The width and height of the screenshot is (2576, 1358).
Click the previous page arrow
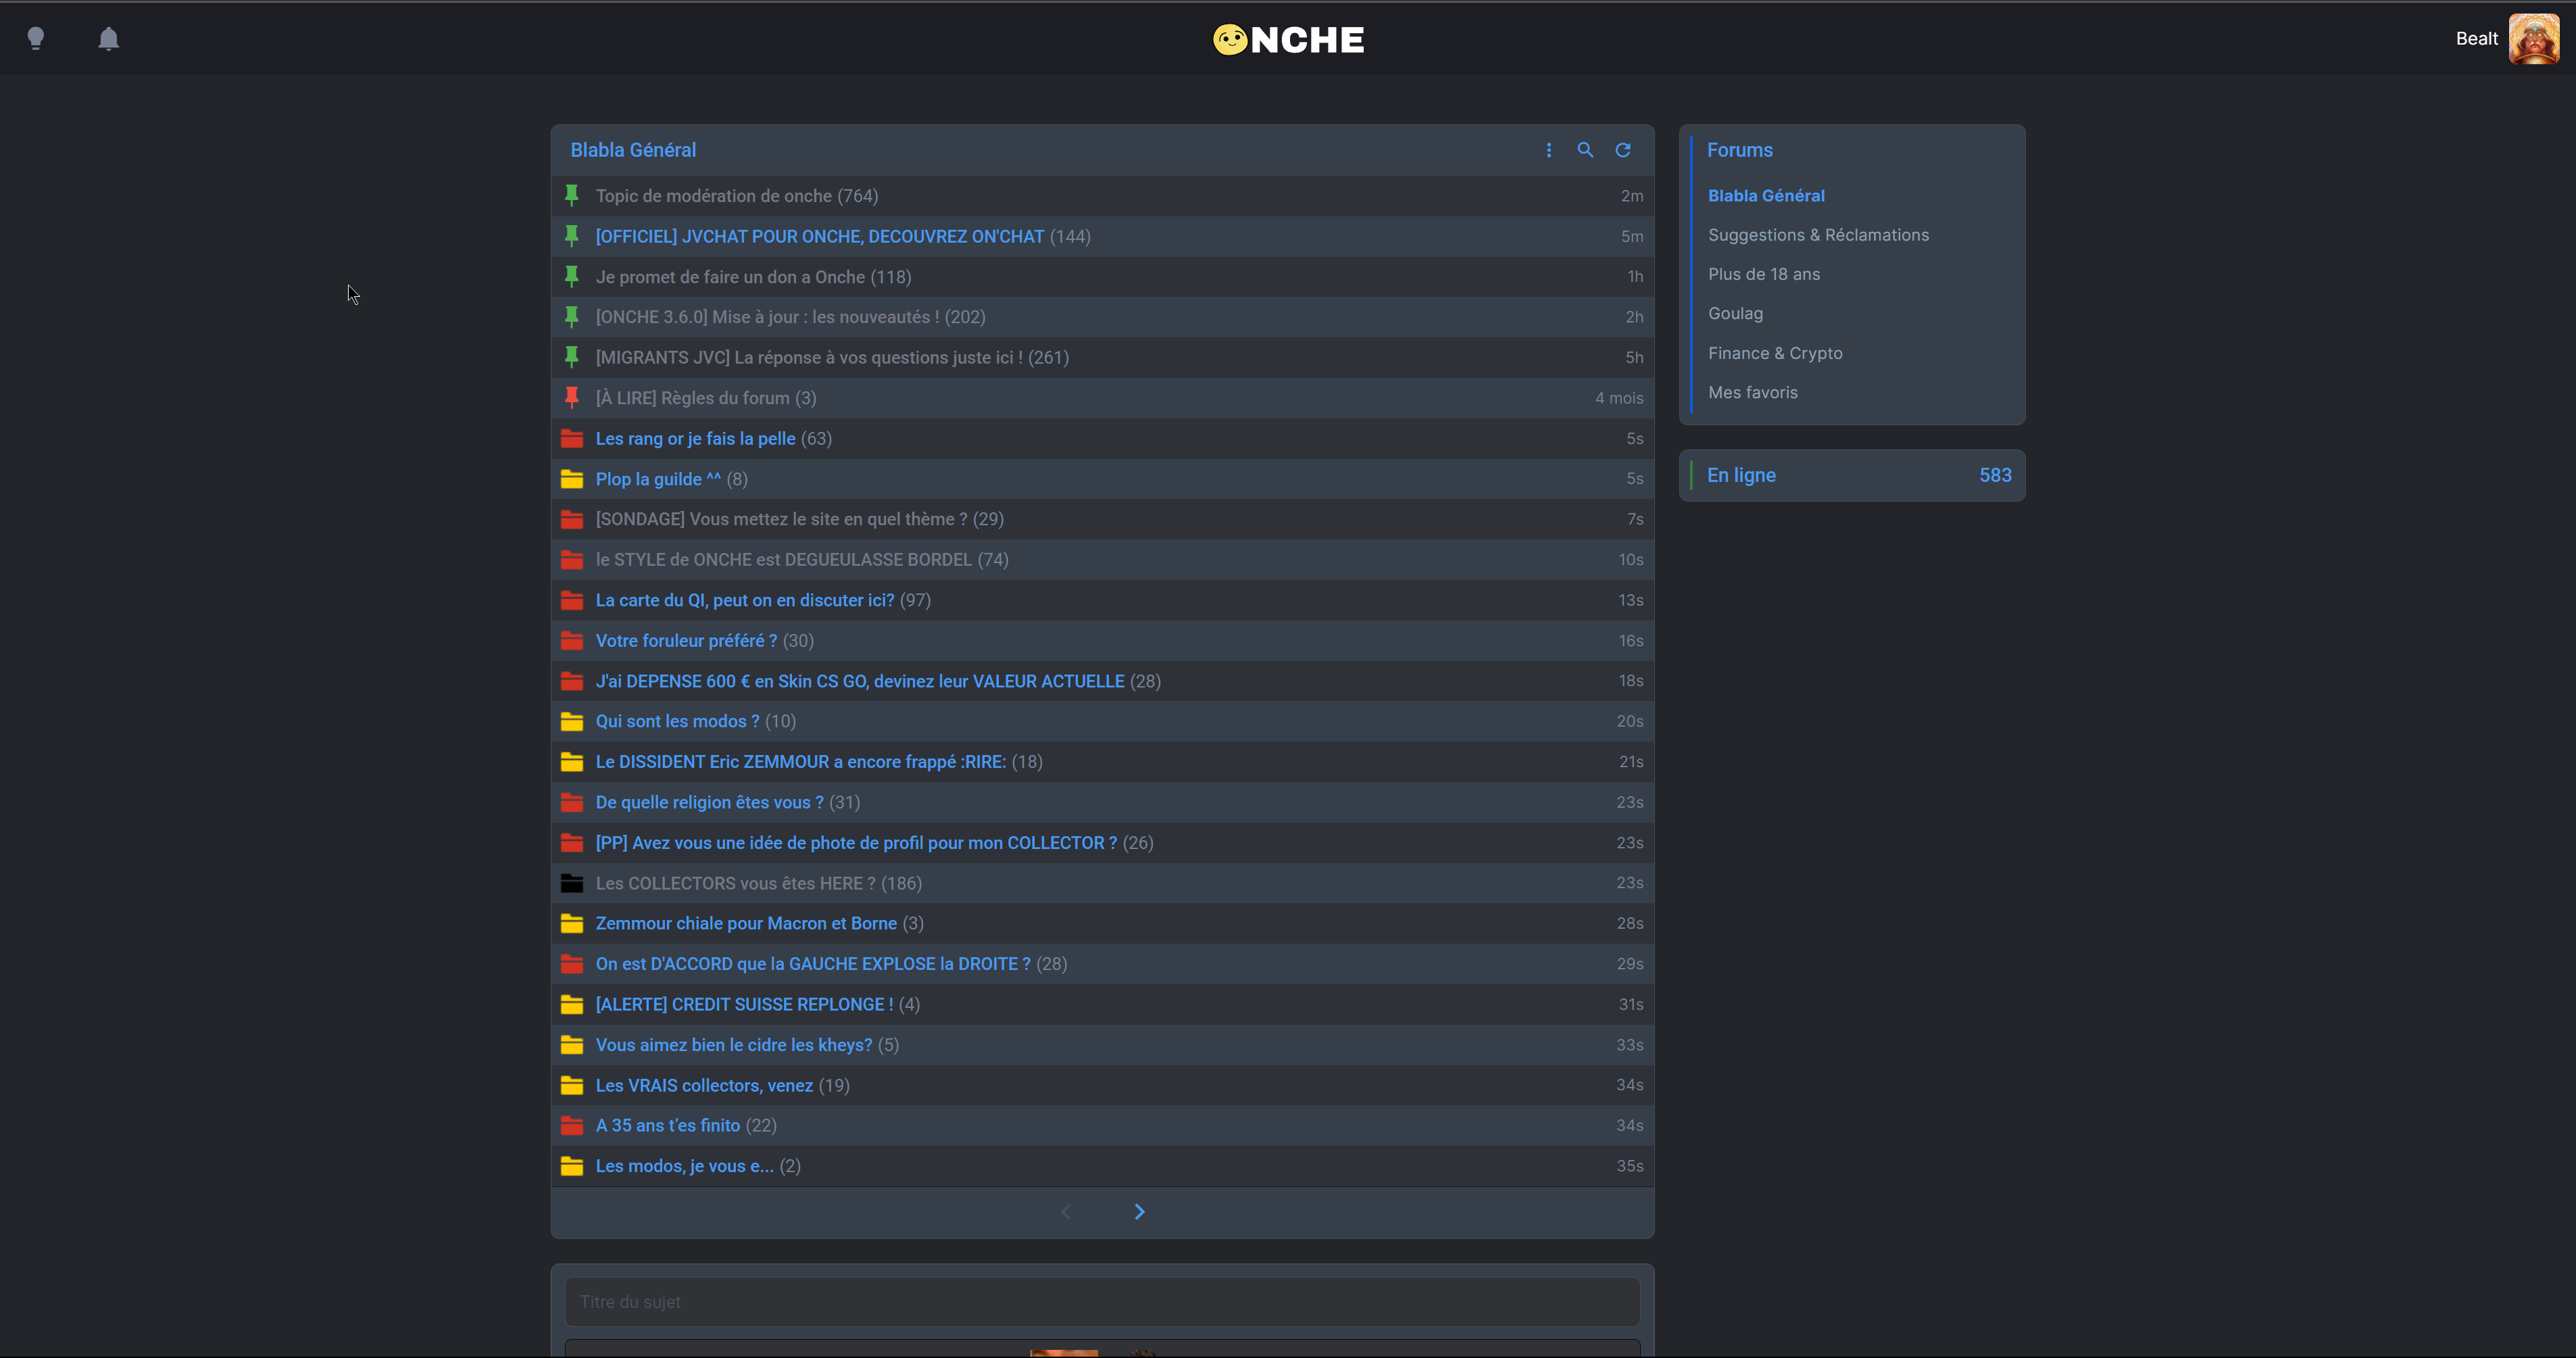1066,1212
